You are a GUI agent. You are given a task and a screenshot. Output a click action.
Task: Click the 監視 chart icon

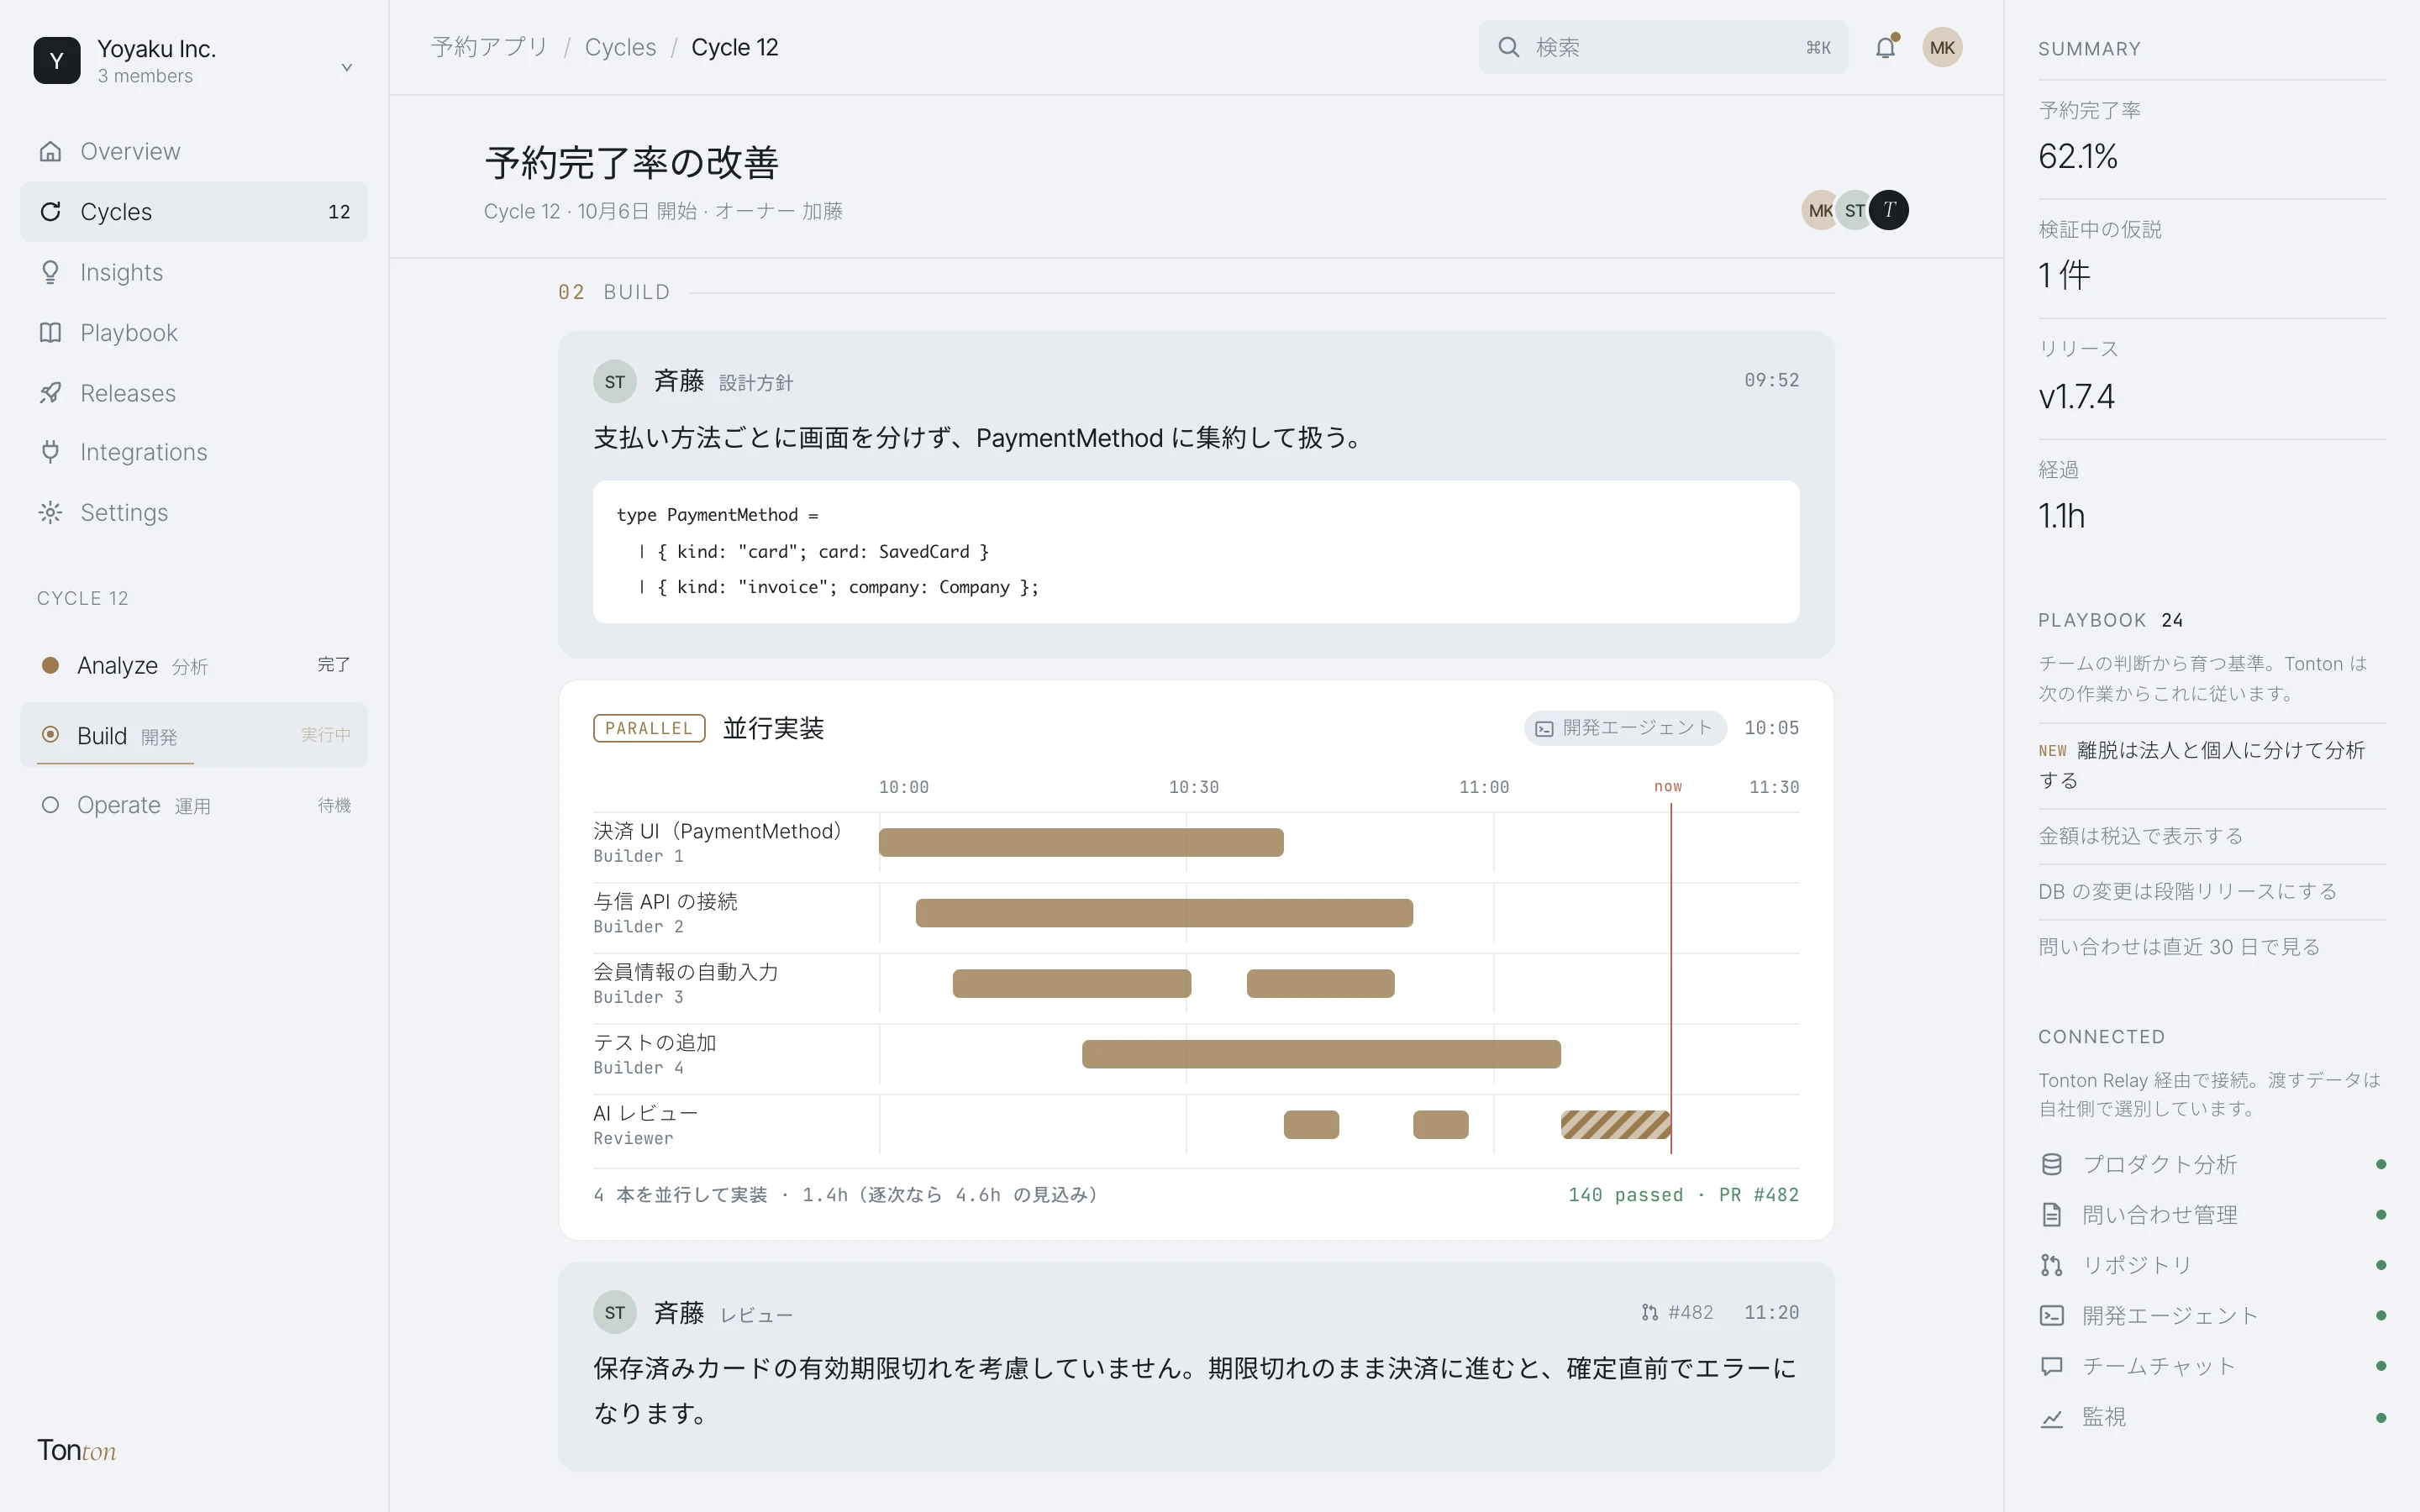click(2051, 1417)
